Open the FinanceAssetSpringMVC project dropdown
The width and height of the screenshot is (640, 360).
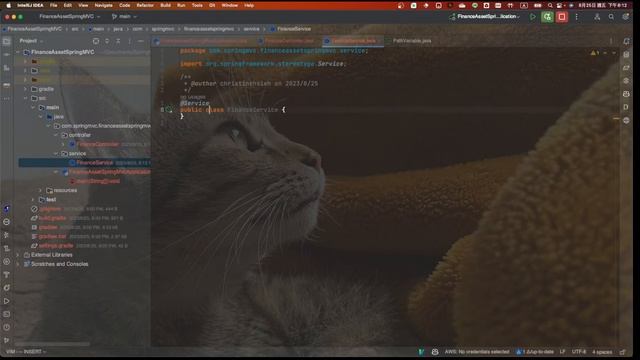70,17
